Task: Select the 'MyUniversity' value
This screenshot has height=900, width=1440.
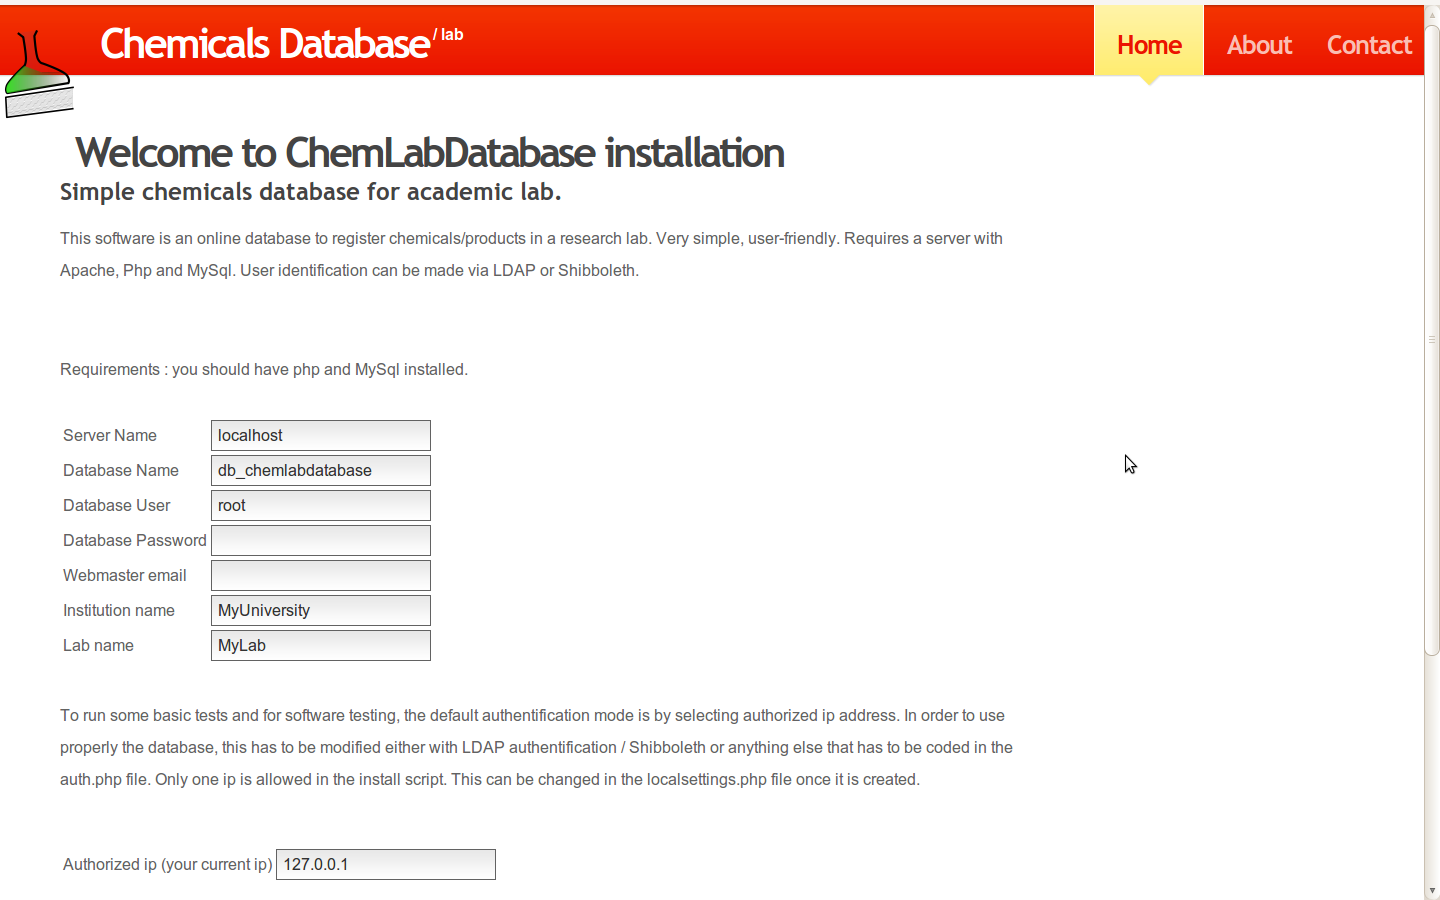Action: click(262, 610)
